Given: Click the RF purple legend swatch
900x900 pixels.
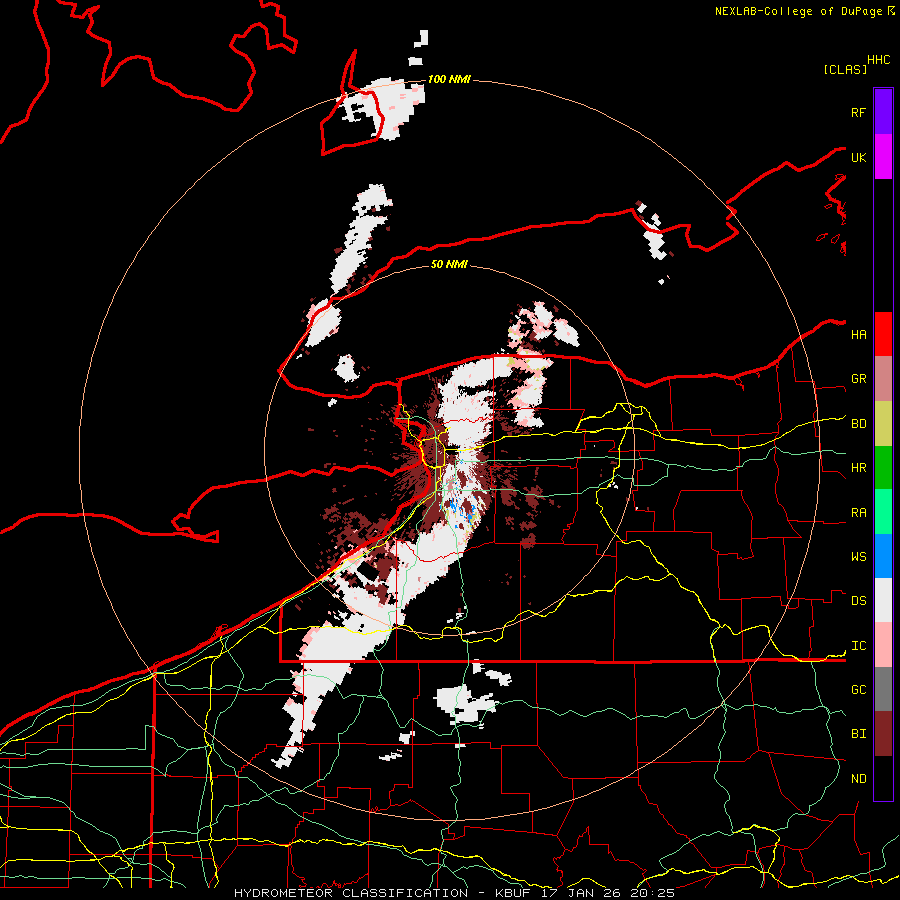Looking at the screenshot, I should (883, 111).
